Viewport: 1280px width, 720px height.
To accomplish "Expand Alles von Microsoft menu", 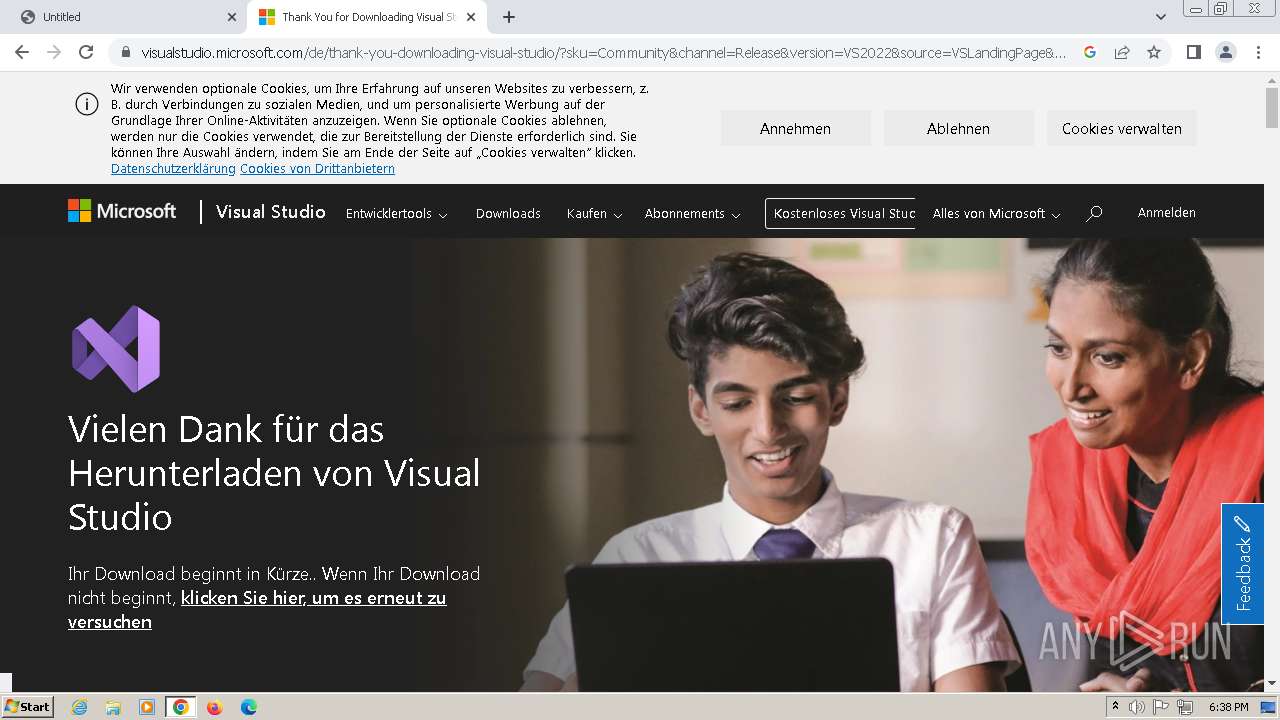I will click(996, 214).
